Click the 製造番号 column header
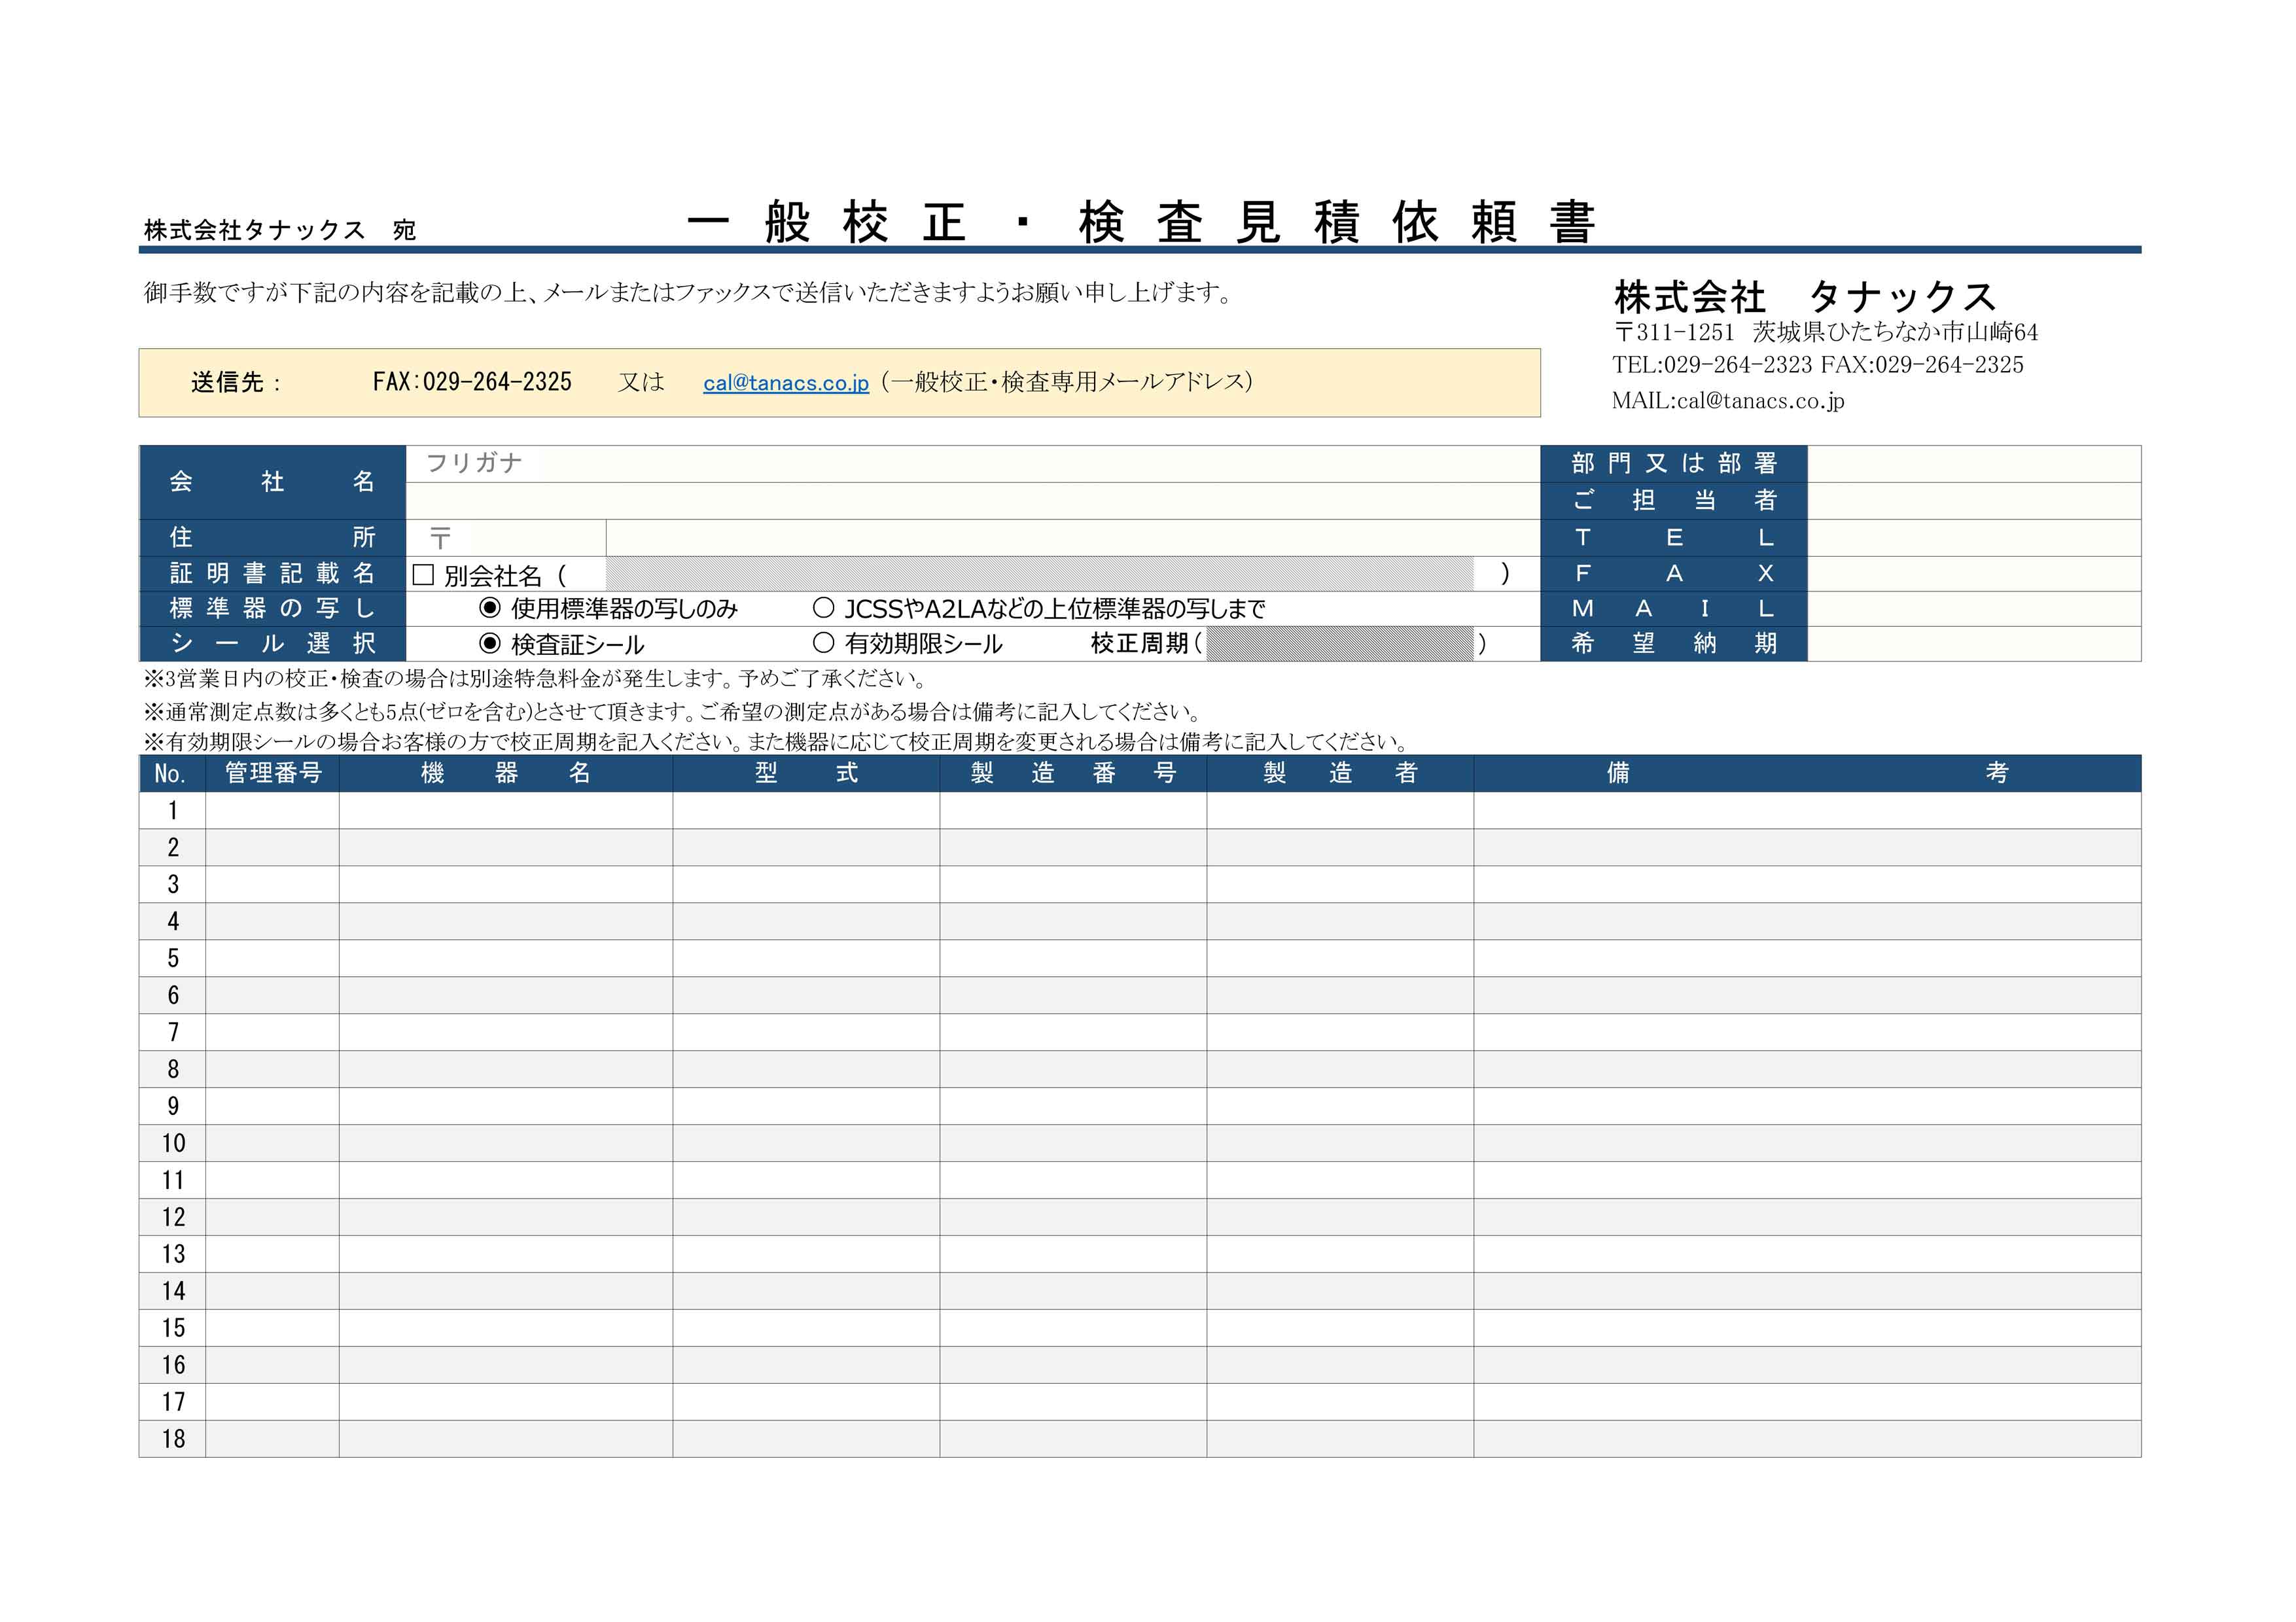 pos(1073,773)
